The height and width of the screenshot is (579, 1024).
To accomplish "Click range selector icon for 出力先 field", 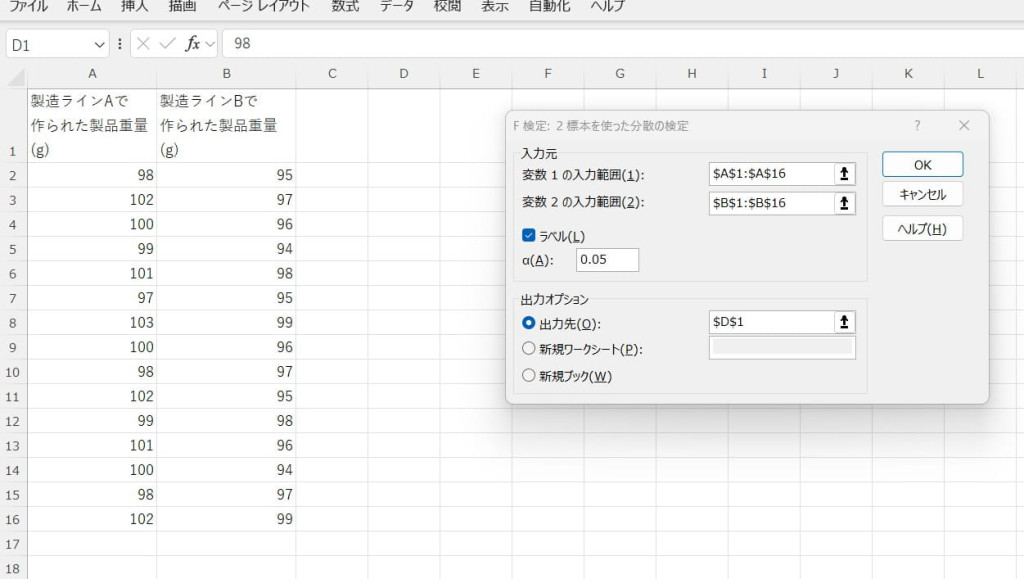I will click(845, 322).
